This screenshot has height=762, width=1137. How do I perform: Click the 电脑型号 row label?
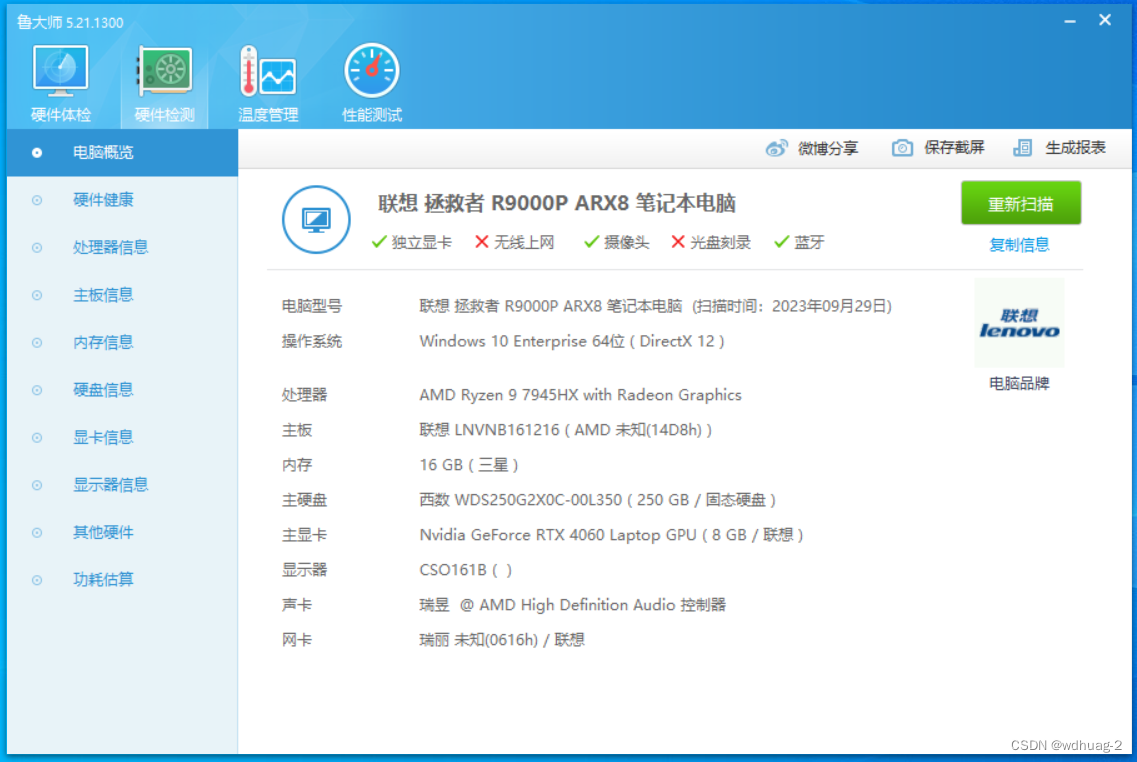pyautogui.click(x=312, y=306)
